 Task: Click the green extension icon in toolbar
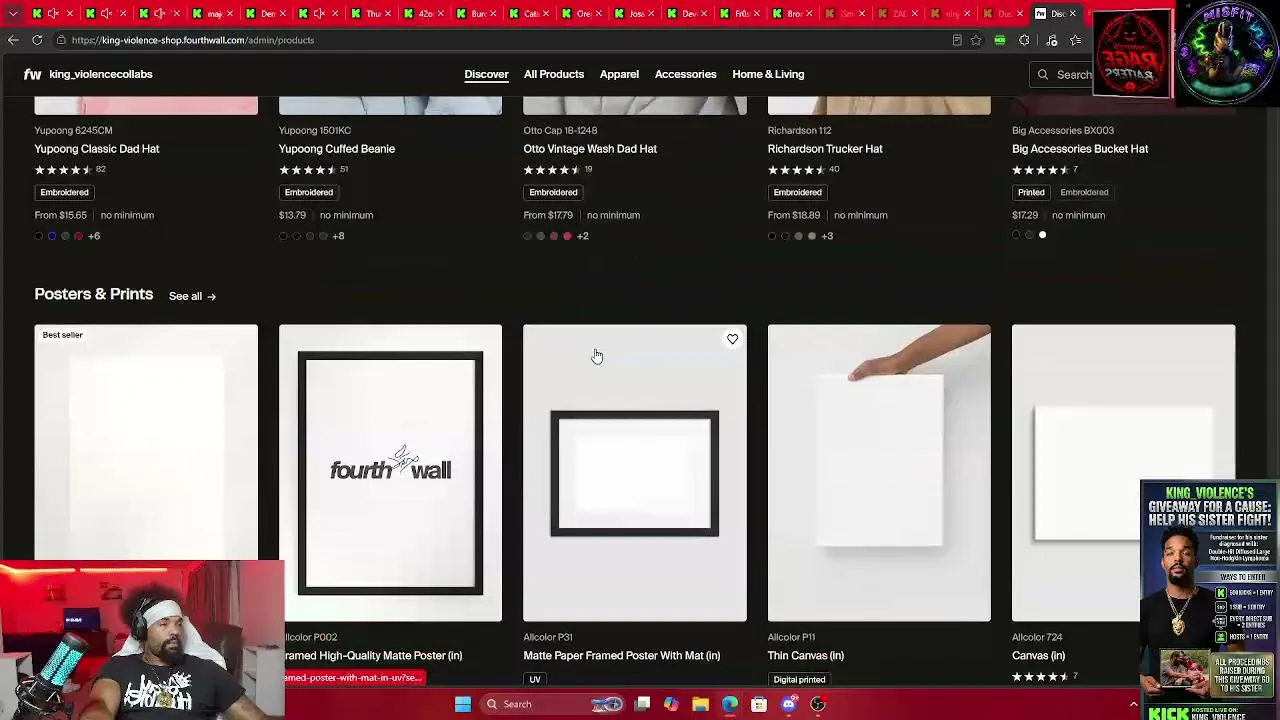pos(1000,40)
